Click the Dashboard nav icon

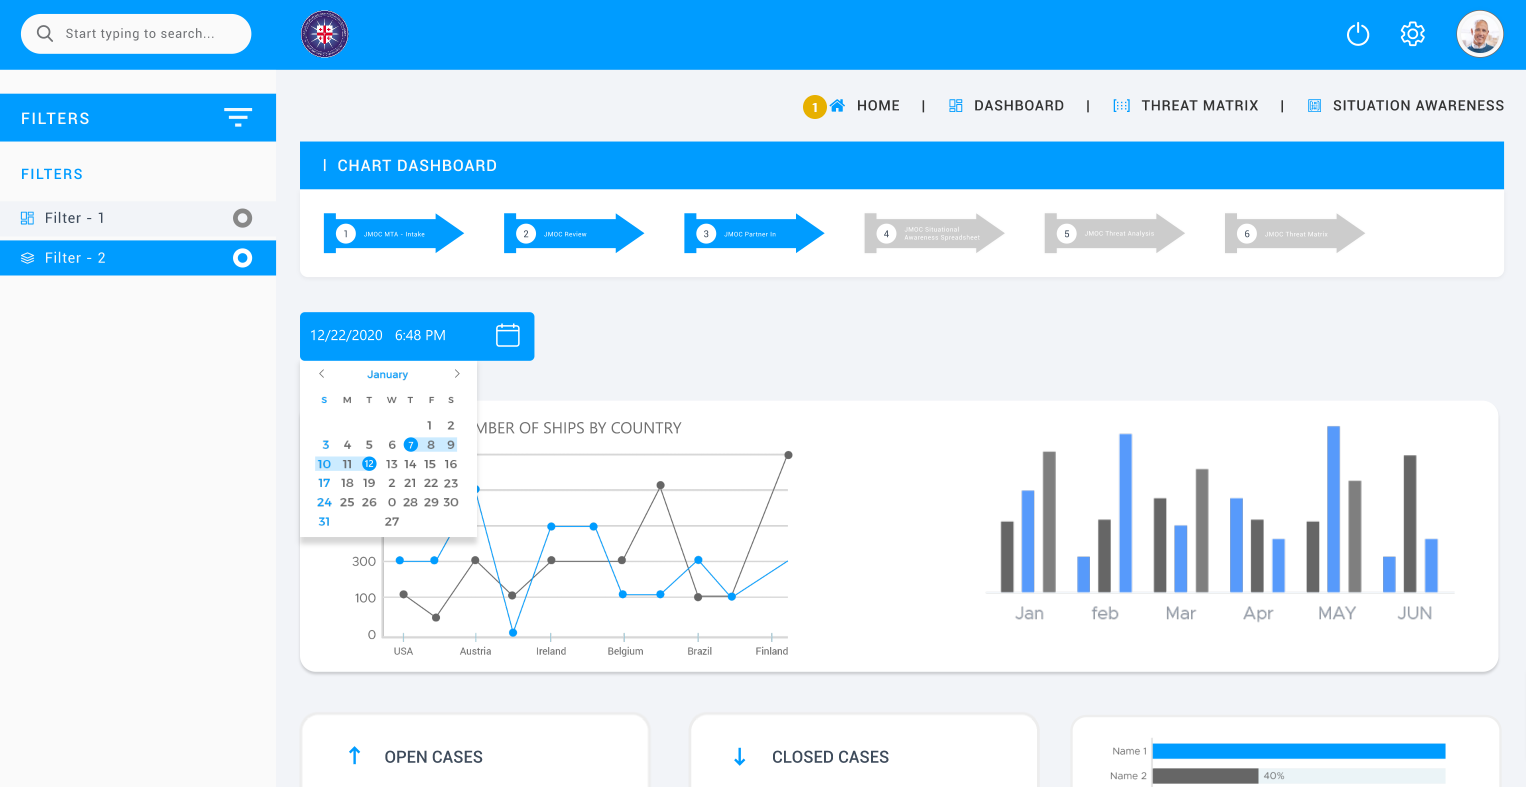click(x=956, y=105)
